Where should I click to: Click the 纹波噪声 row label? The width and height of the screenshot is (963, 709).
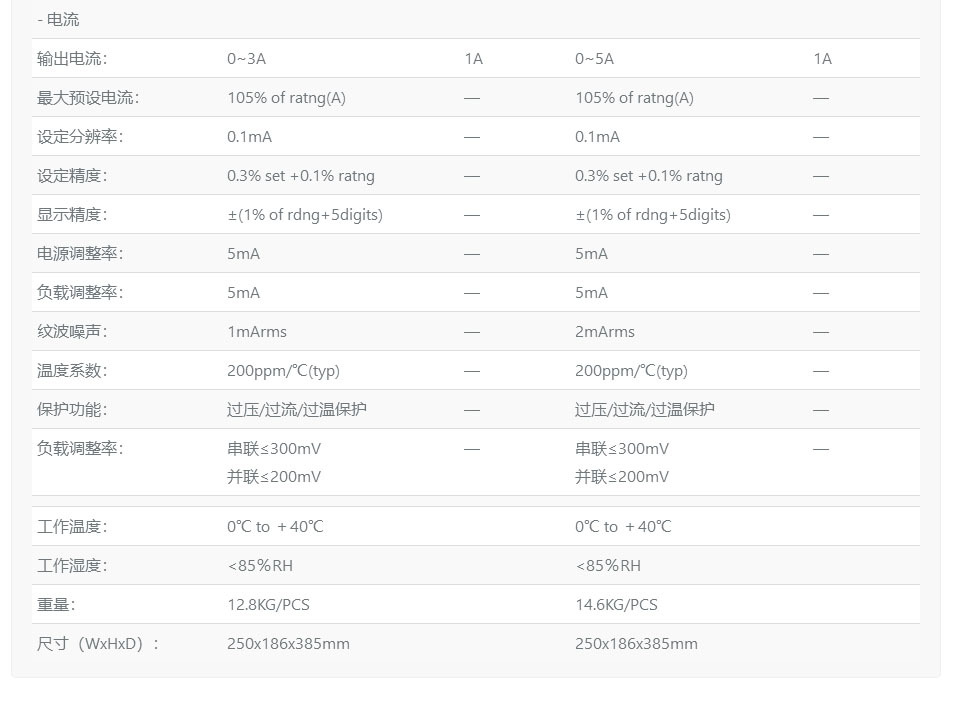tap(71, 331)
